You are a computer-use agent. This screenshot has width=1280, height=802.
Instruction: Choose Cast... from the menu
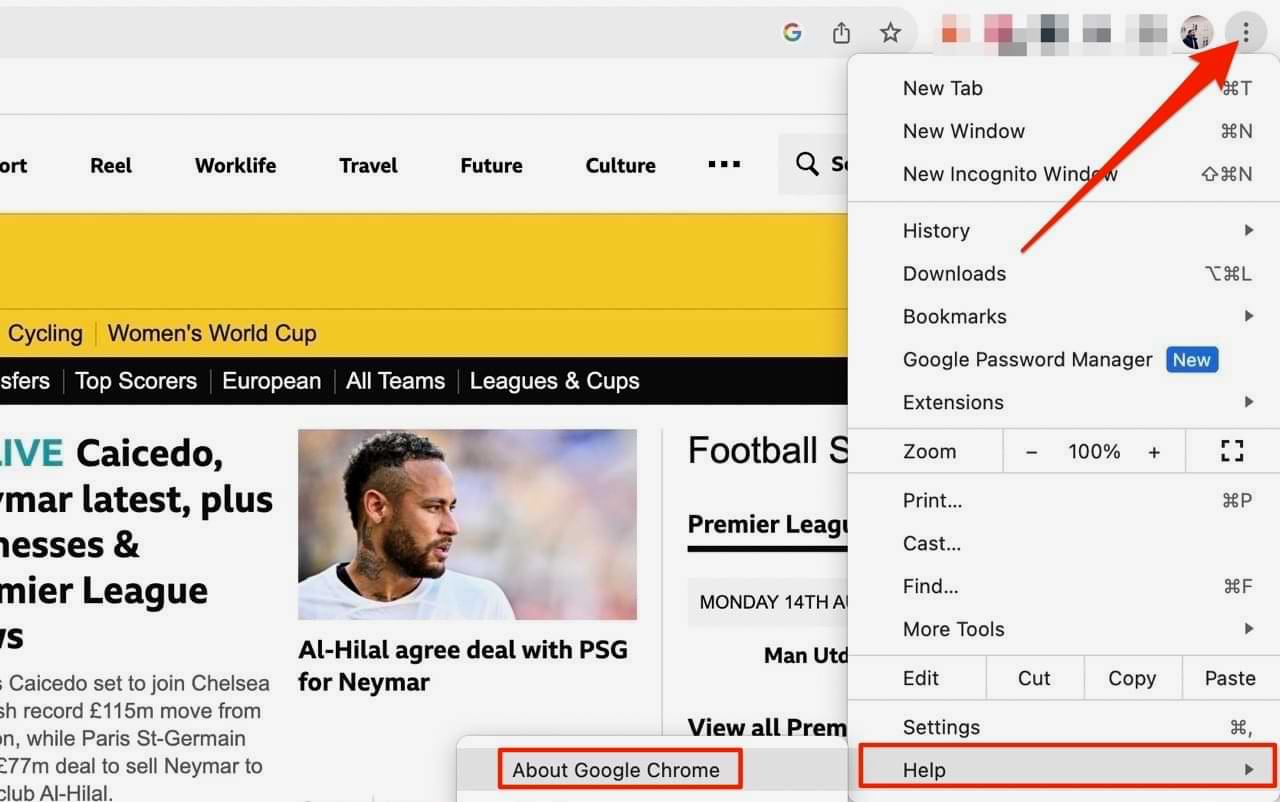[x=1063, y=544]
